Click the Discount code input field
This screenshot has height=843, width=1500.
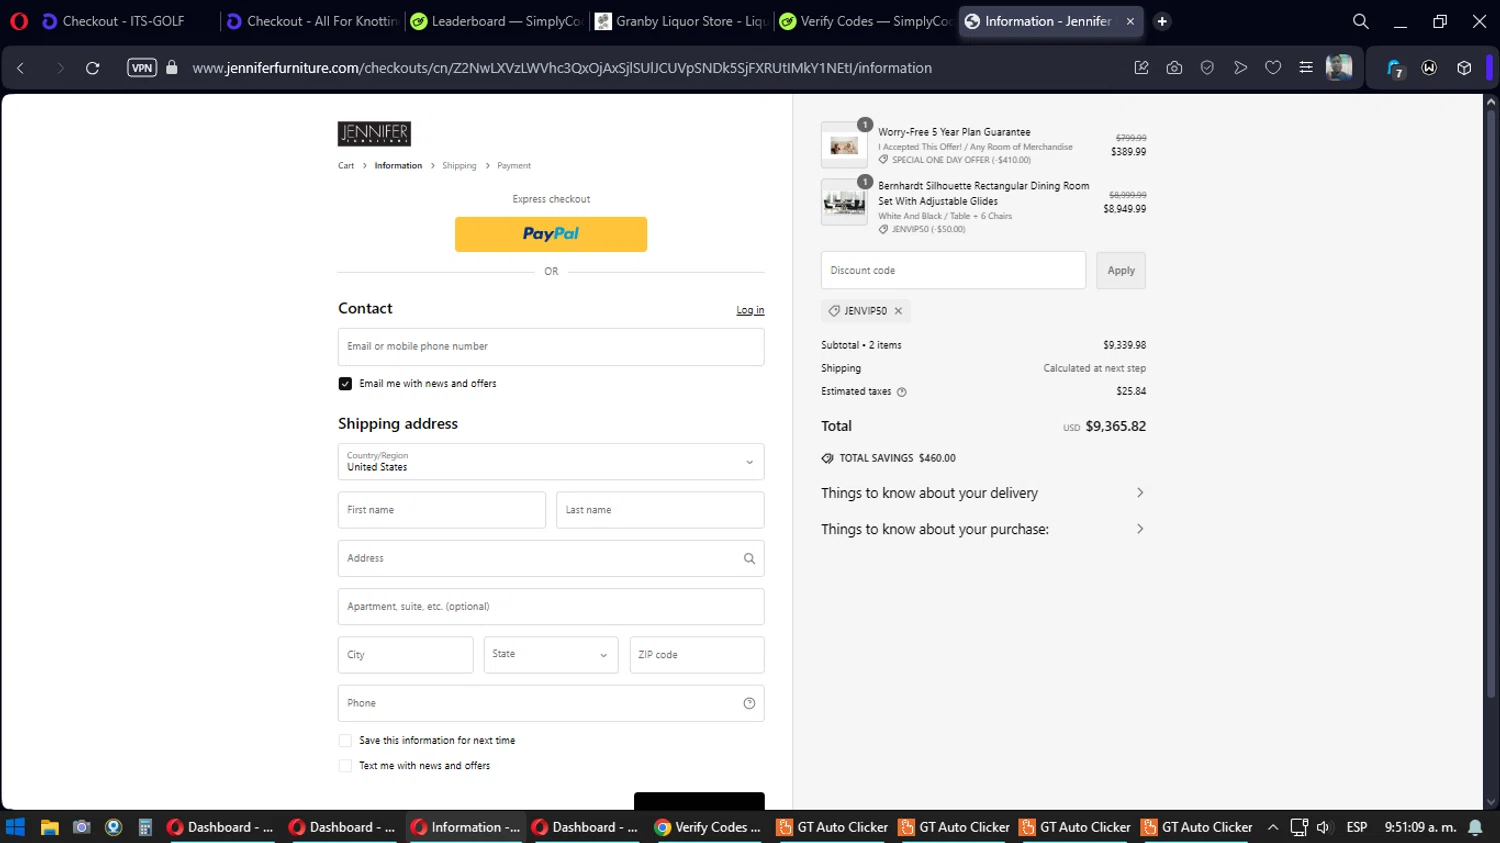(x=953, y=271)
